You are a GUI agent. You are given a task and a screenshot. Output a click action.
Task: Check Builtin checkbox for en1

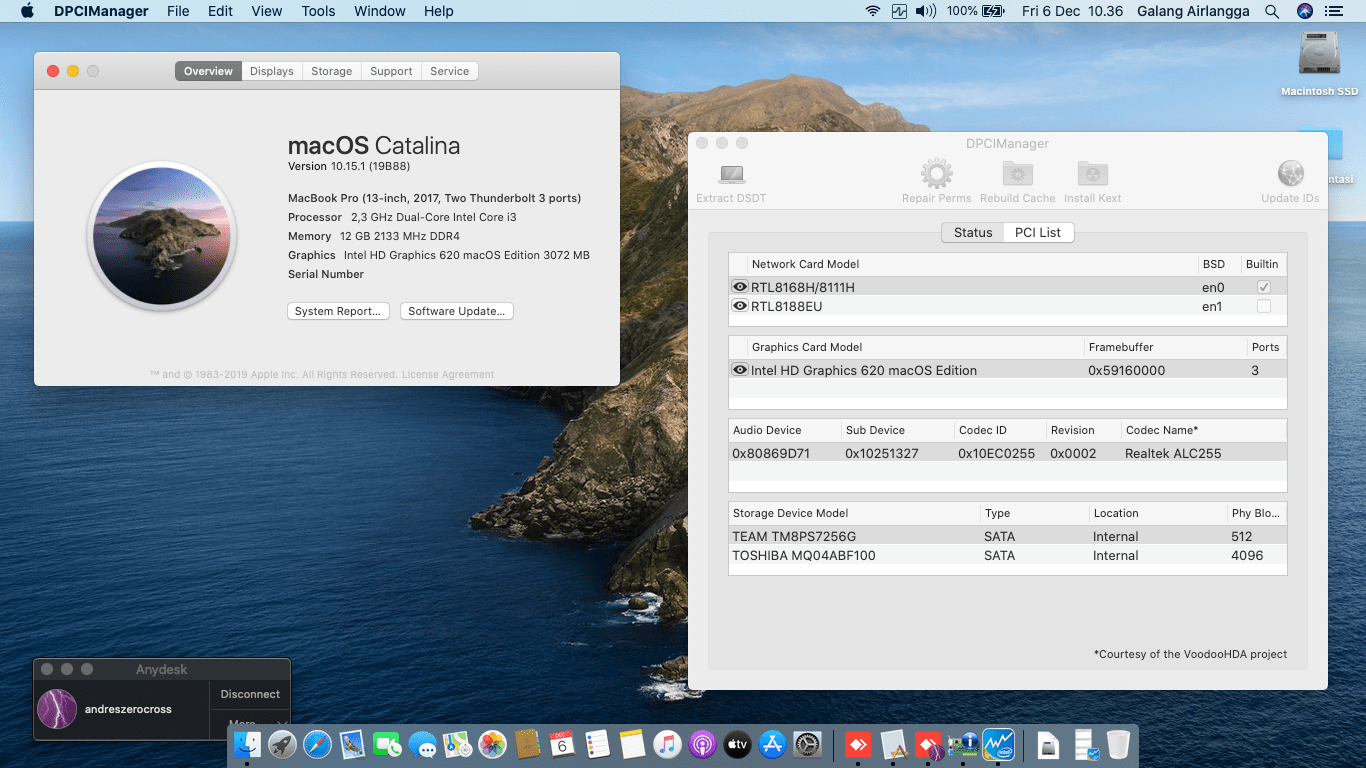[x=1264, y=306]
